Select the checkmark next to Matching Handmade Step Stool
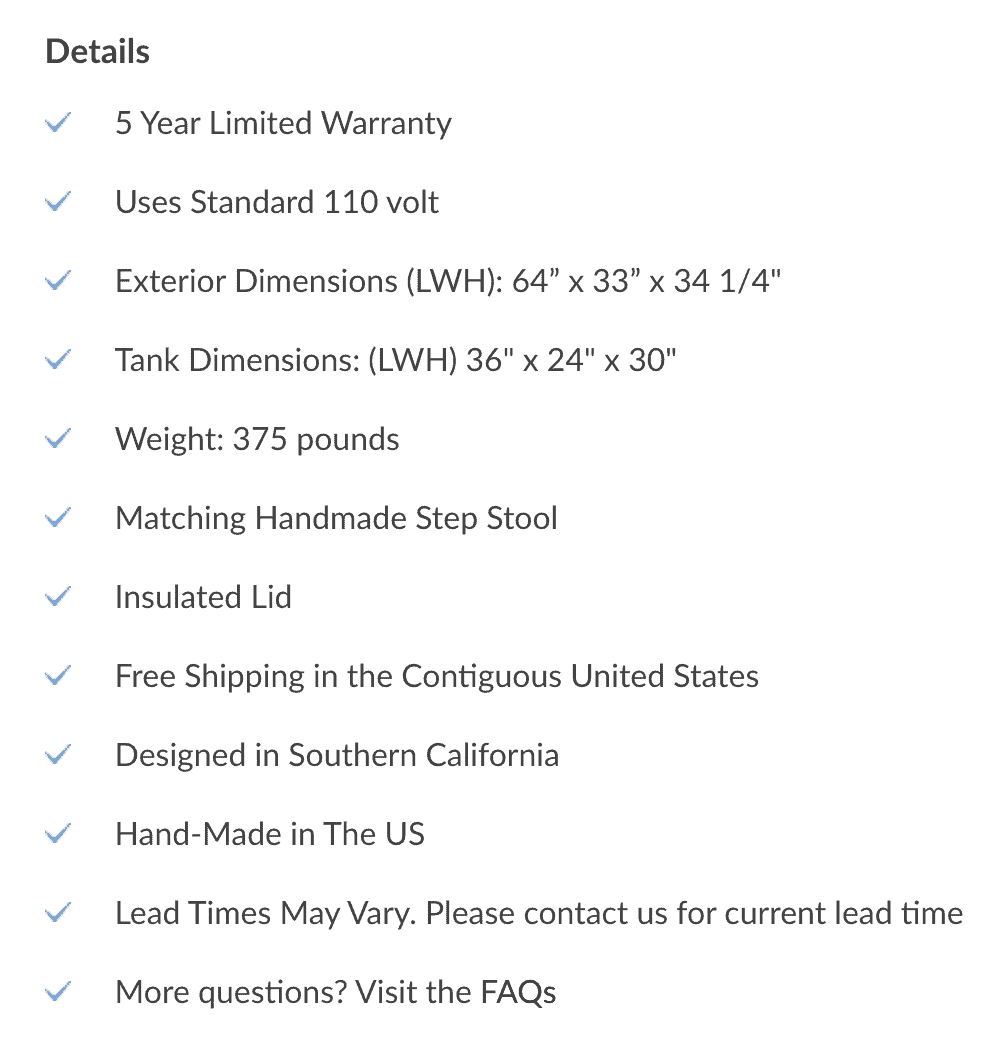This screenshot has width=1000, height=1048. (58, 517)
